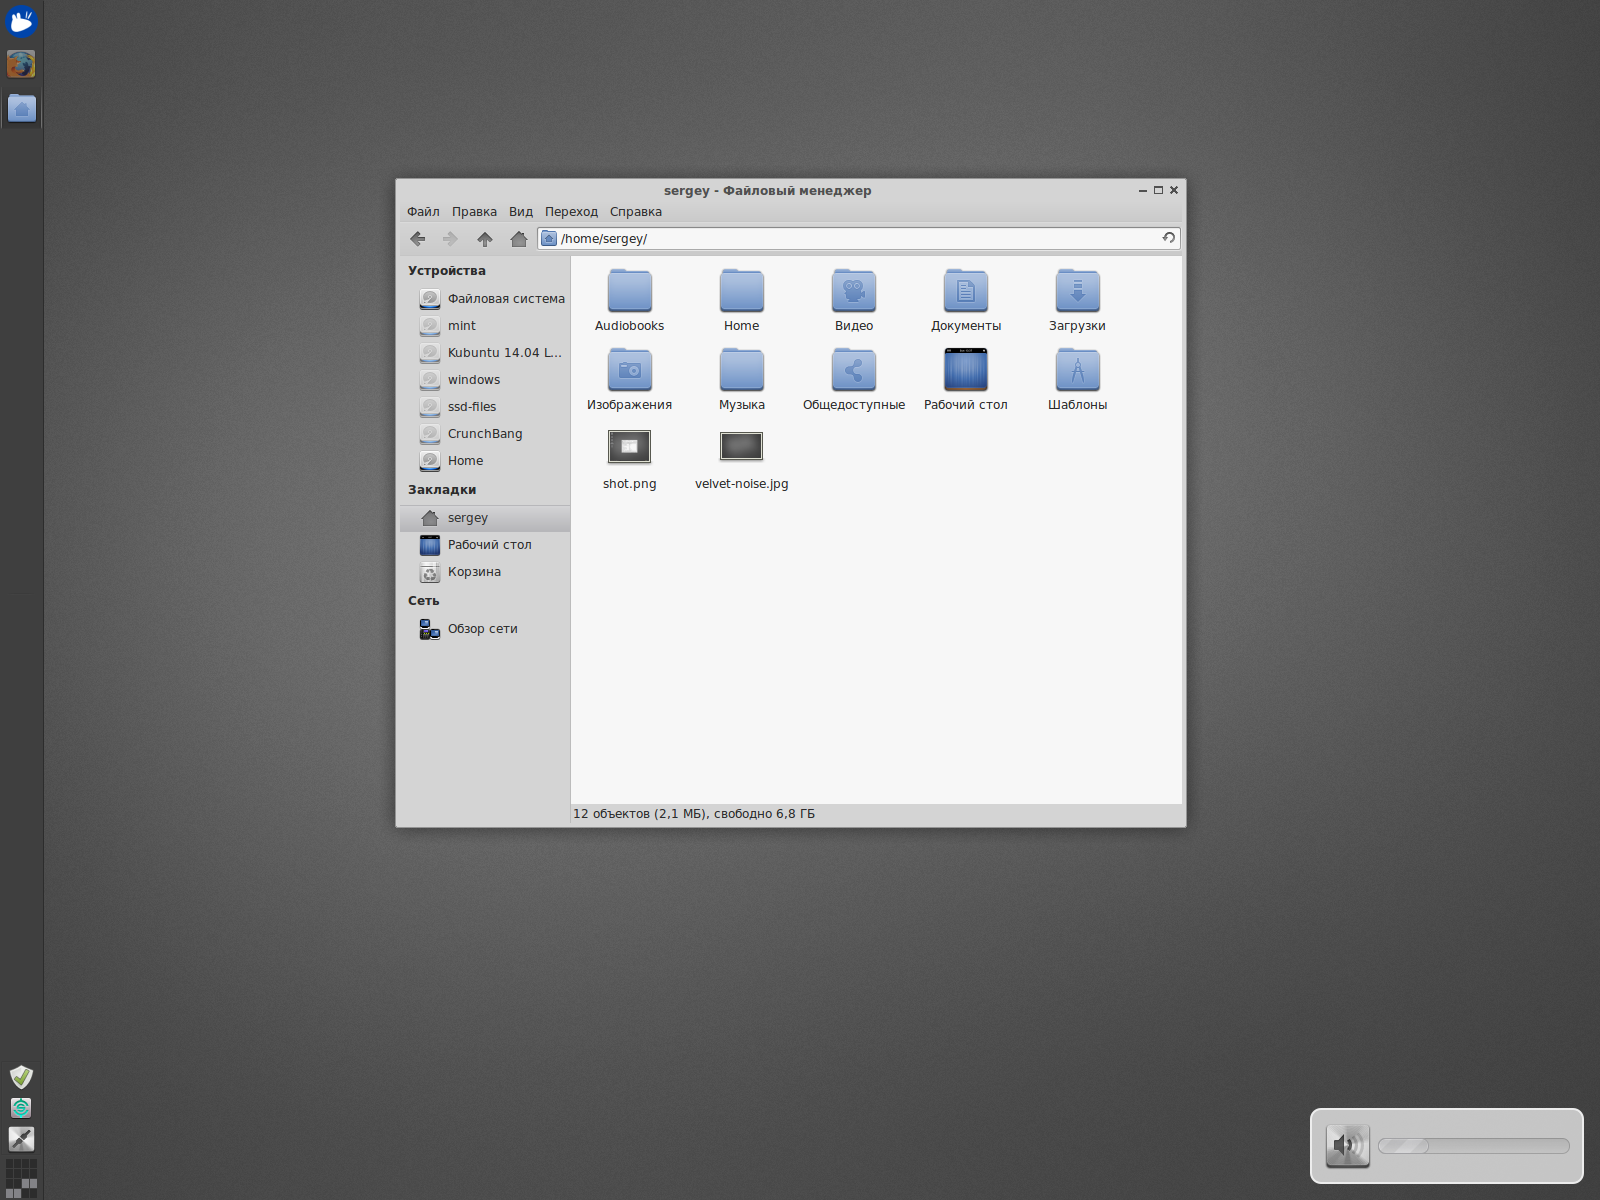This screenshot has width=1600, height=1200.
Task: Reload the current folder view
Action: click(1168, 238)
